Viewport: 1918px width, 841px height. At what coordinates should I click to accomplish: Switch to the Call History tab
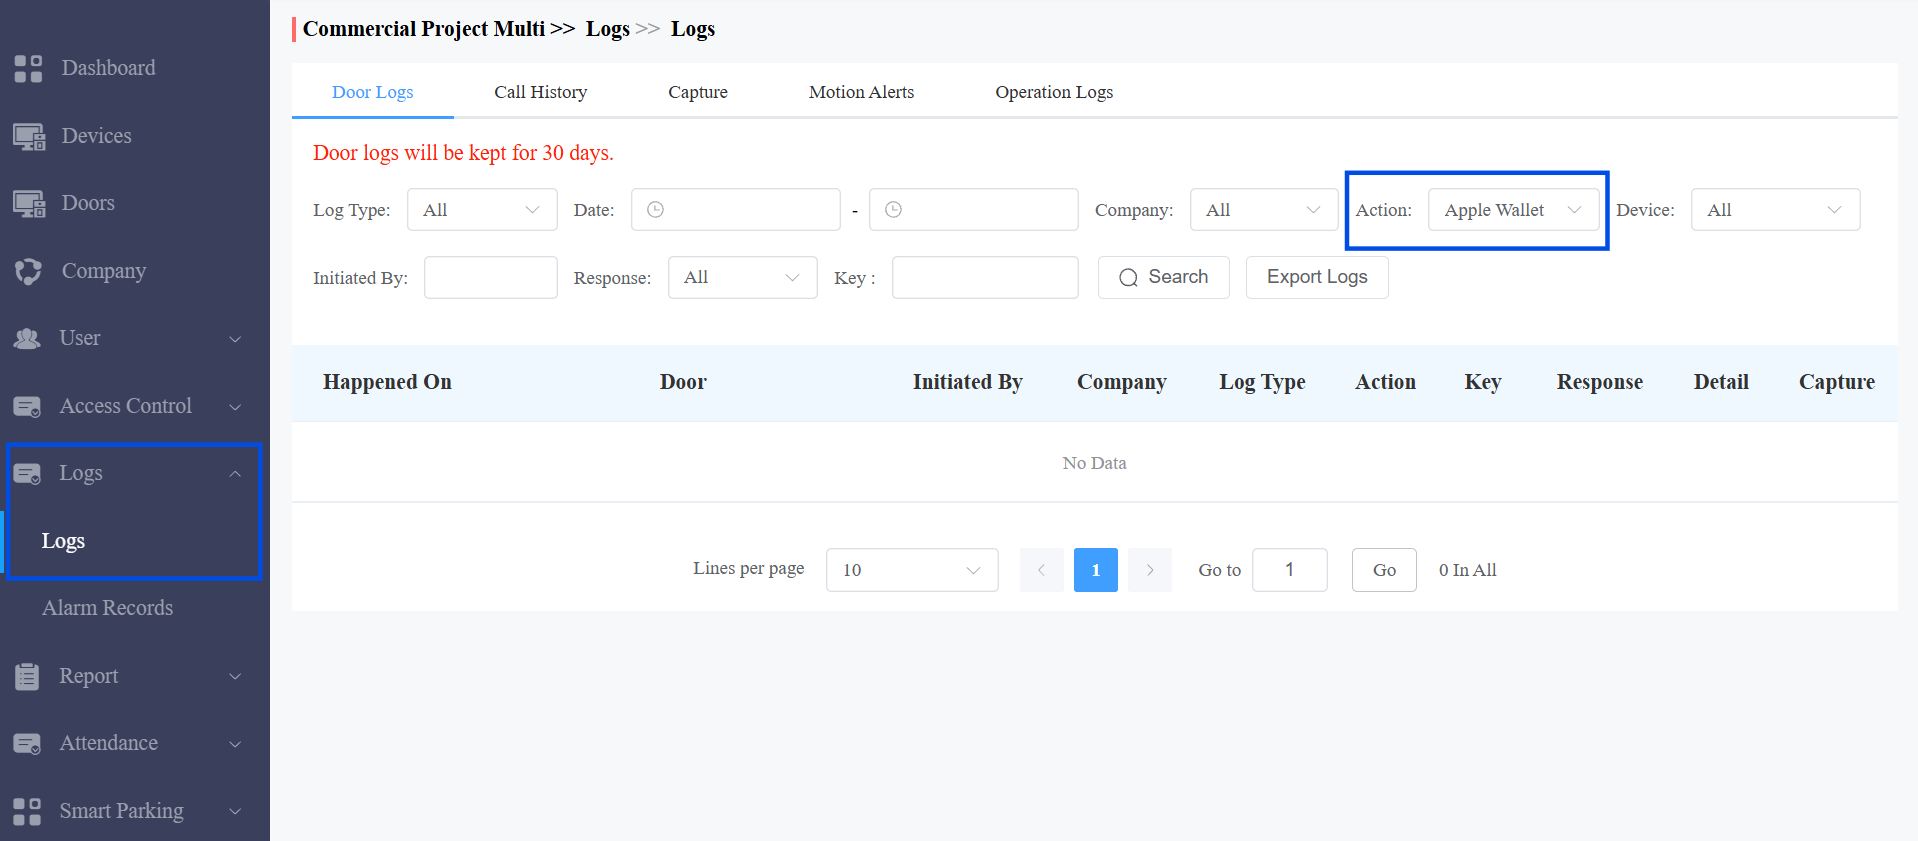(541, 92)
